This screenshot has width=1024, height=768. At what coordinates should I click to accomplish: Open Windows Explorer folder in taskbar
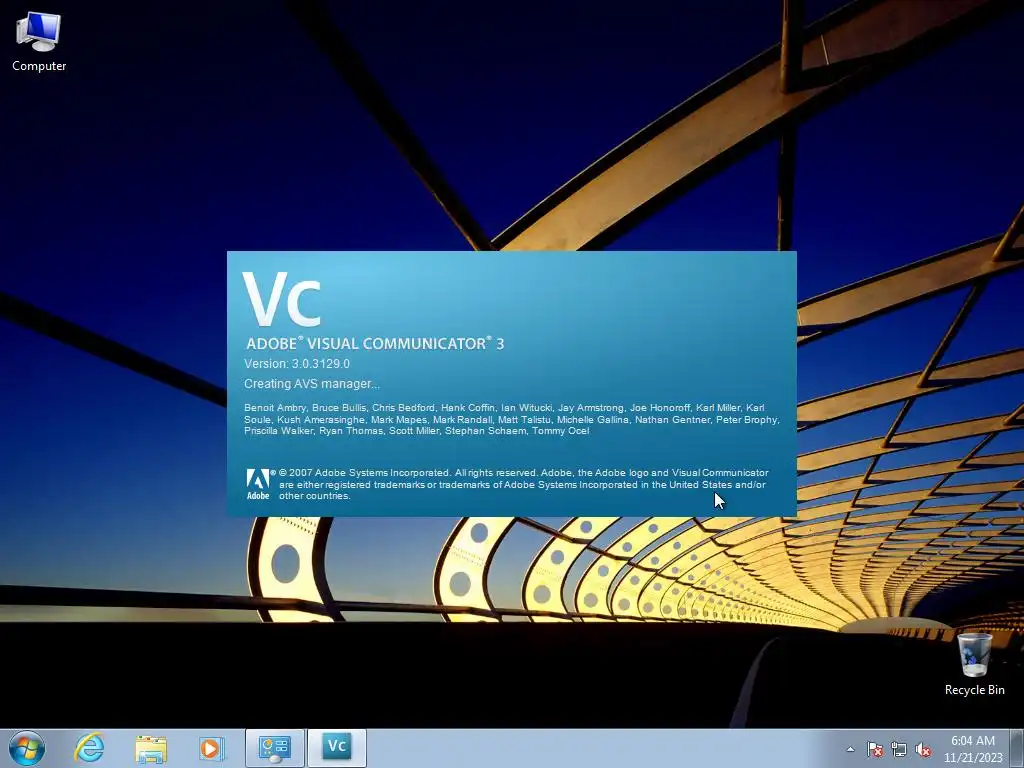(151, 748)
